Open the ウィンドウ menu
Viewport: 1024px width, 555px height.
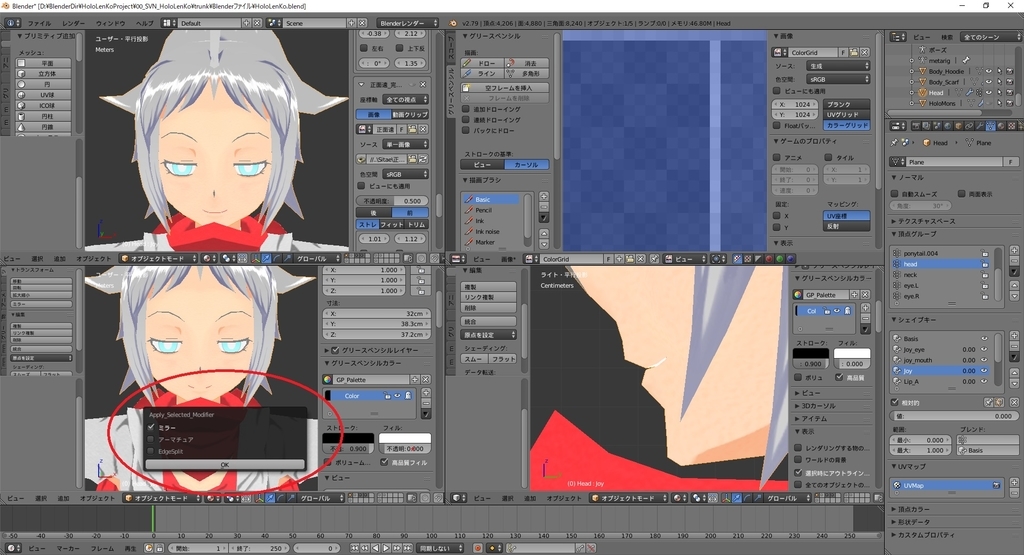point(110,23)
